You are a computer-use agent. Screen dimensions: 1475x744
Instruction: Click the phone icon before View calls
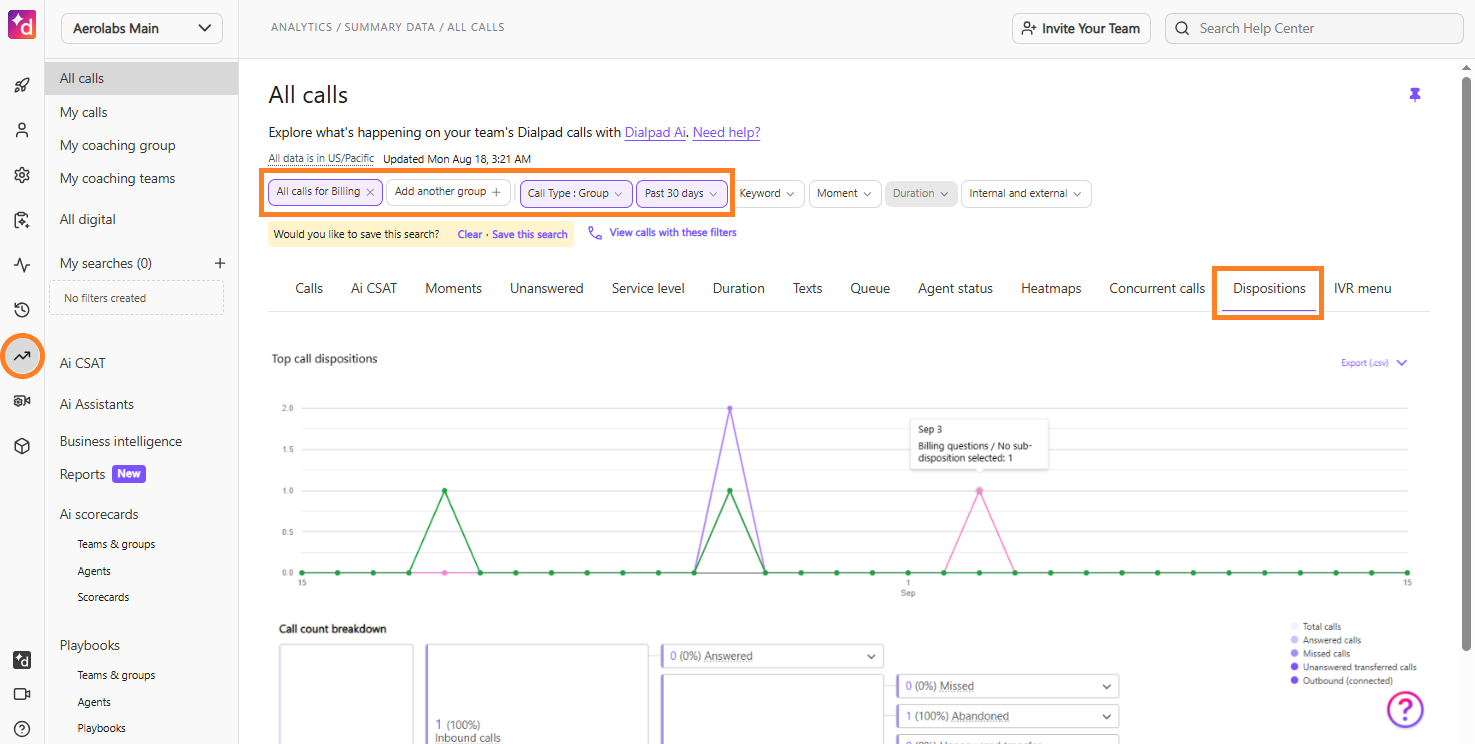(x=595, y=232)
